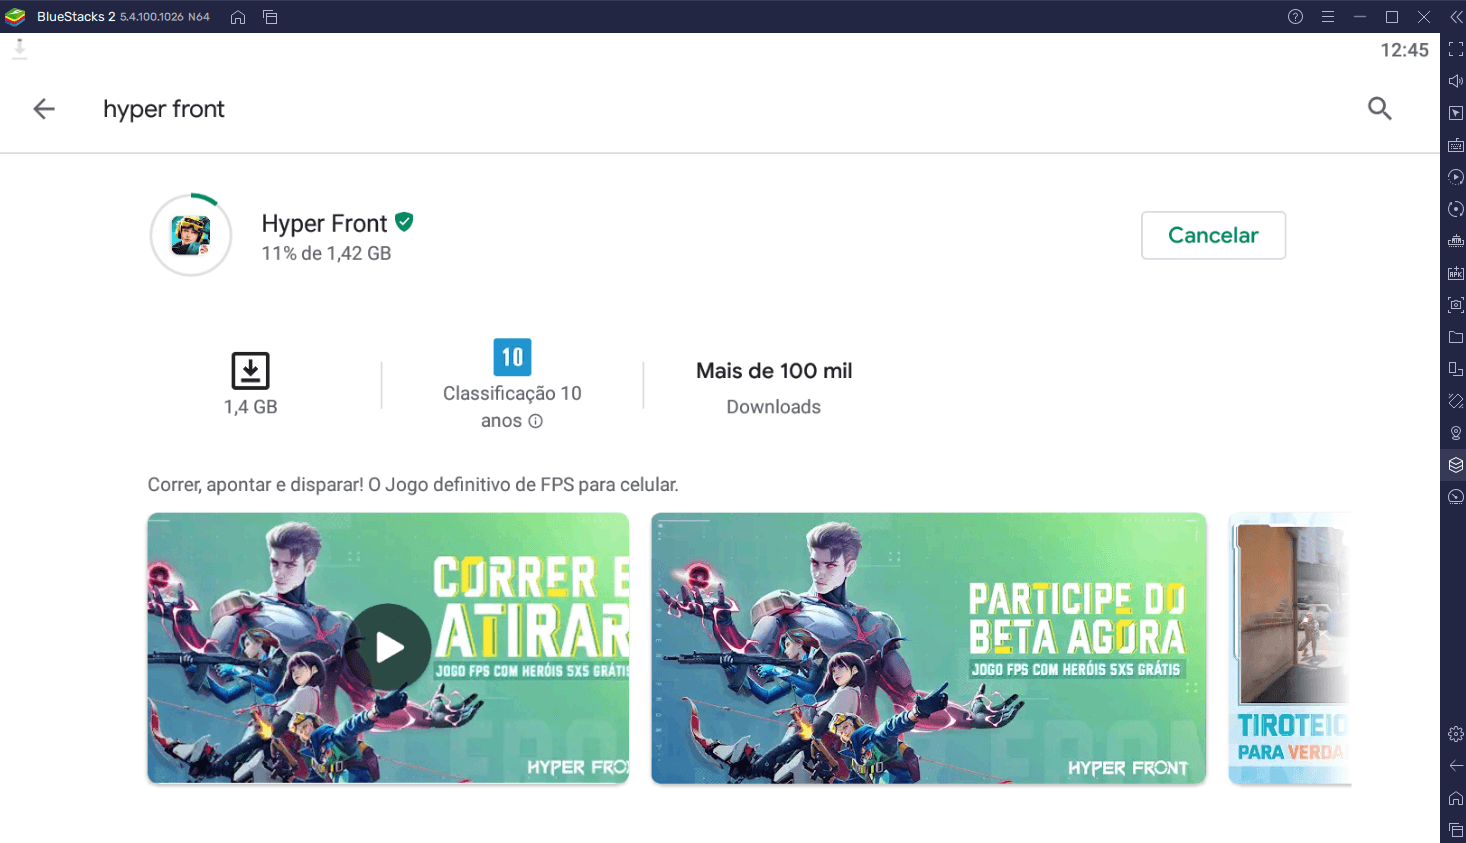
Task: Click the 'Downloads' label under Mais de 100 mil
Action: [773, 407]
